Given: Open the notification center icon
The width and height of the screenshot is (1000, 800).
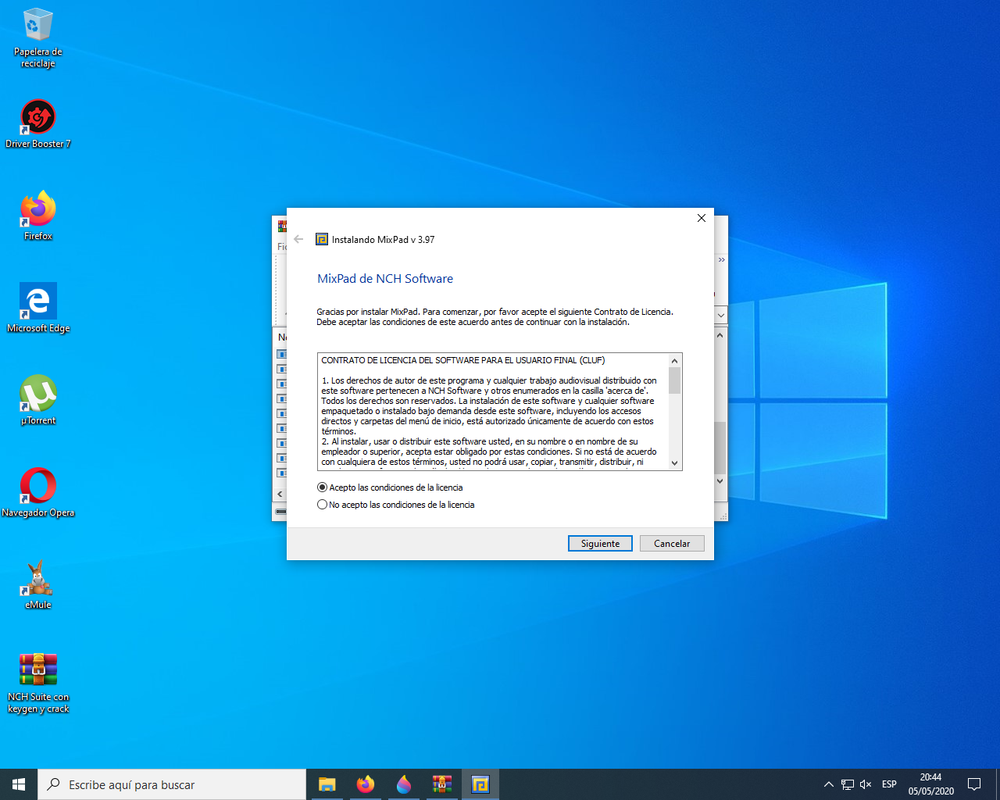Looking at the screenshot, I should 974,785.
